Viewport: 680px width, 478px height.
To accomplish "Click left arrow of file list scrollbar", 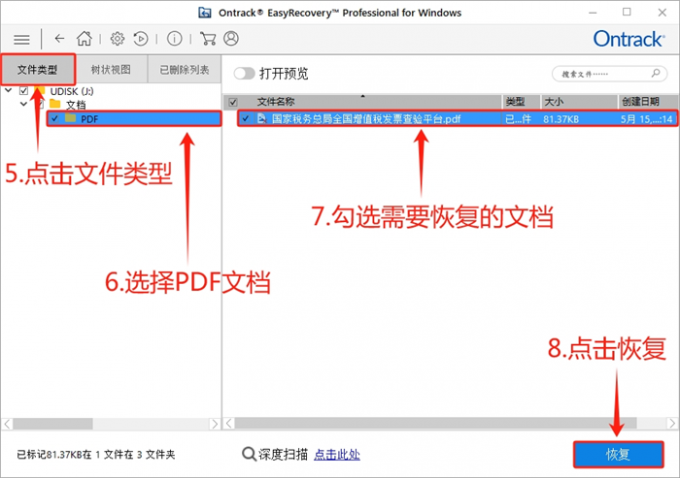I will [x=229, y=423].
